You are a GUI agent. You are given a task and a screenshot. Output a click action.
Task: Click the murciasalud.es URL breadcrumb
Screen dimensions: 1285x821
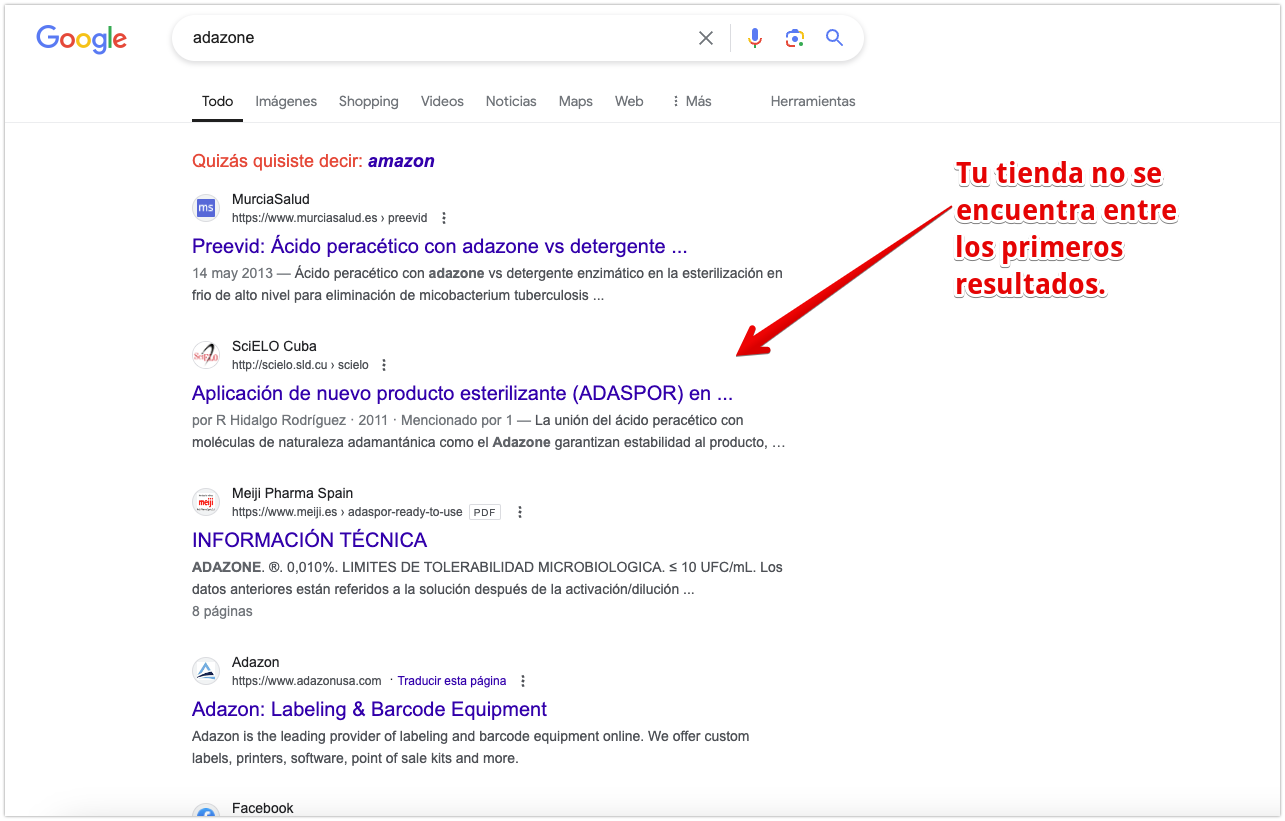click(x=330, y=218)
